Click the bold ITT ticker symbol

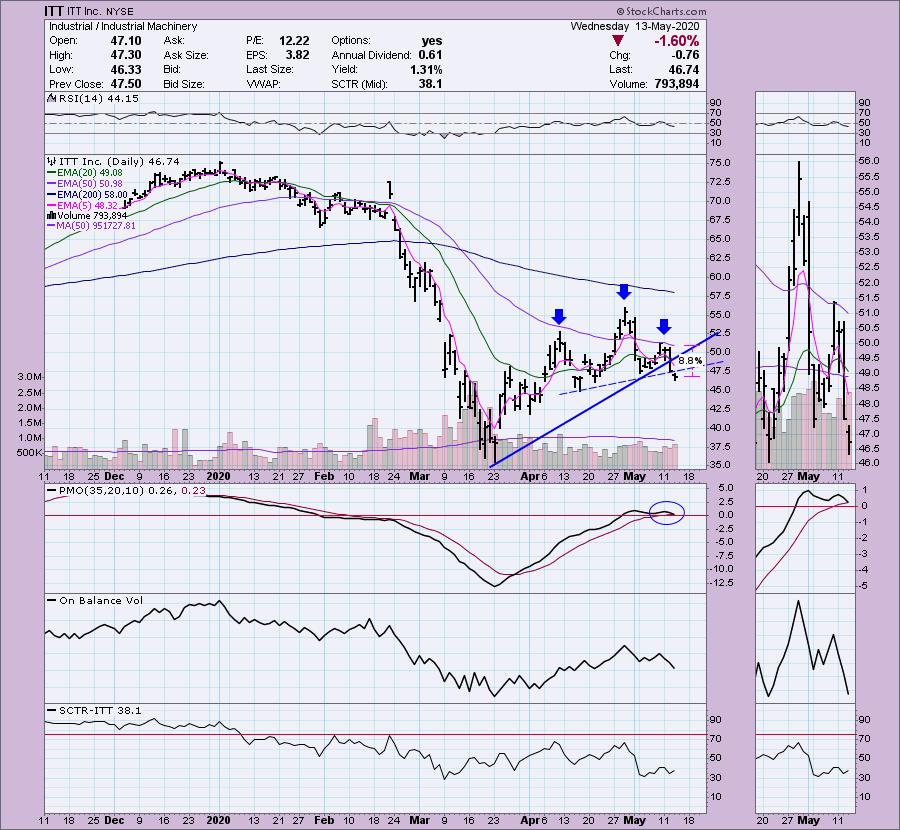click(55, 11)
